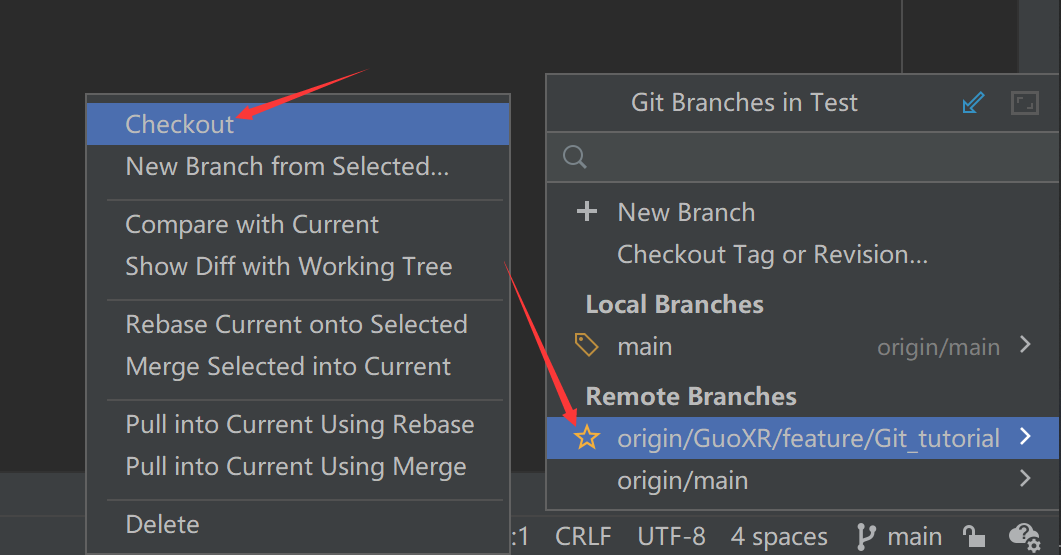This screenshot has height=555, width=1061.
Task: Expand origin/GuoXR/feature/Git_tutorial submenu arrow
Action: tap(1024, 438)
